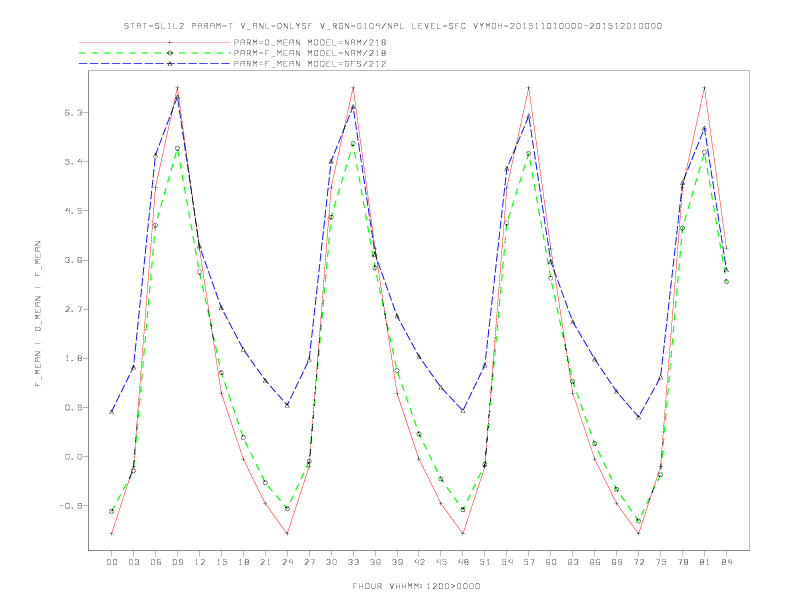Click the x-axis tick label 57
Viewport: 792px width, 612px height.
[529, 562]
